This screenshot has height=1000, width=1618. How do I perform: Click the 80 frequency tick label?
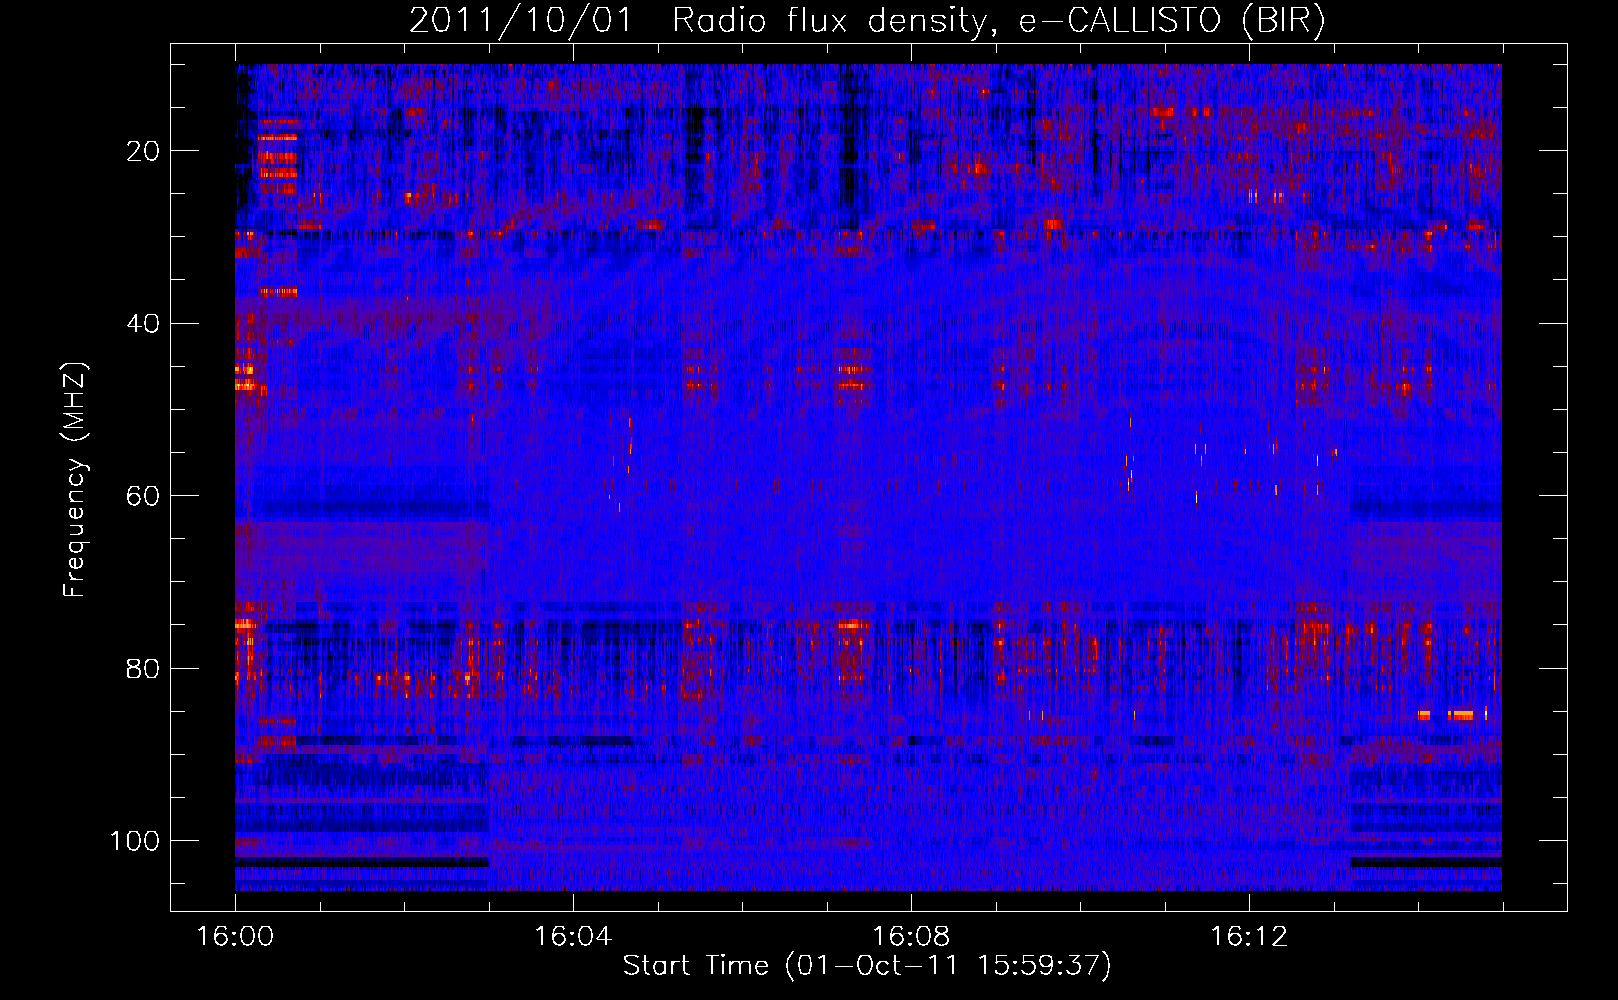coord(144,668)
